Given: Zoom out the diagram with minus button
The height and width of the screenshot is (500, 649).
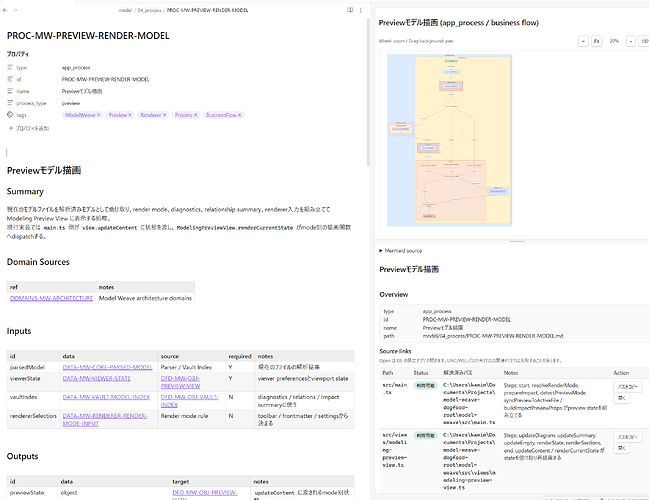Looking at the screenshot, I should [583, 41].
